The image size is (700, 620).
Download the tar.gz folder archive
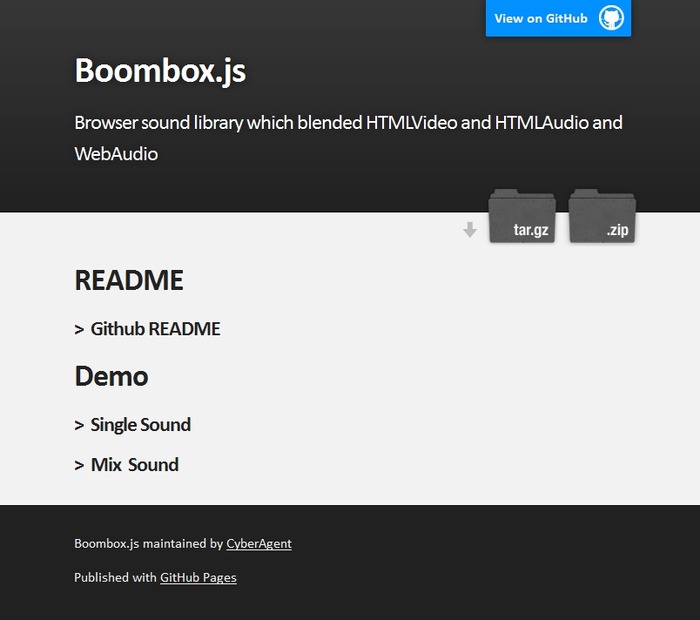[521, 215]
